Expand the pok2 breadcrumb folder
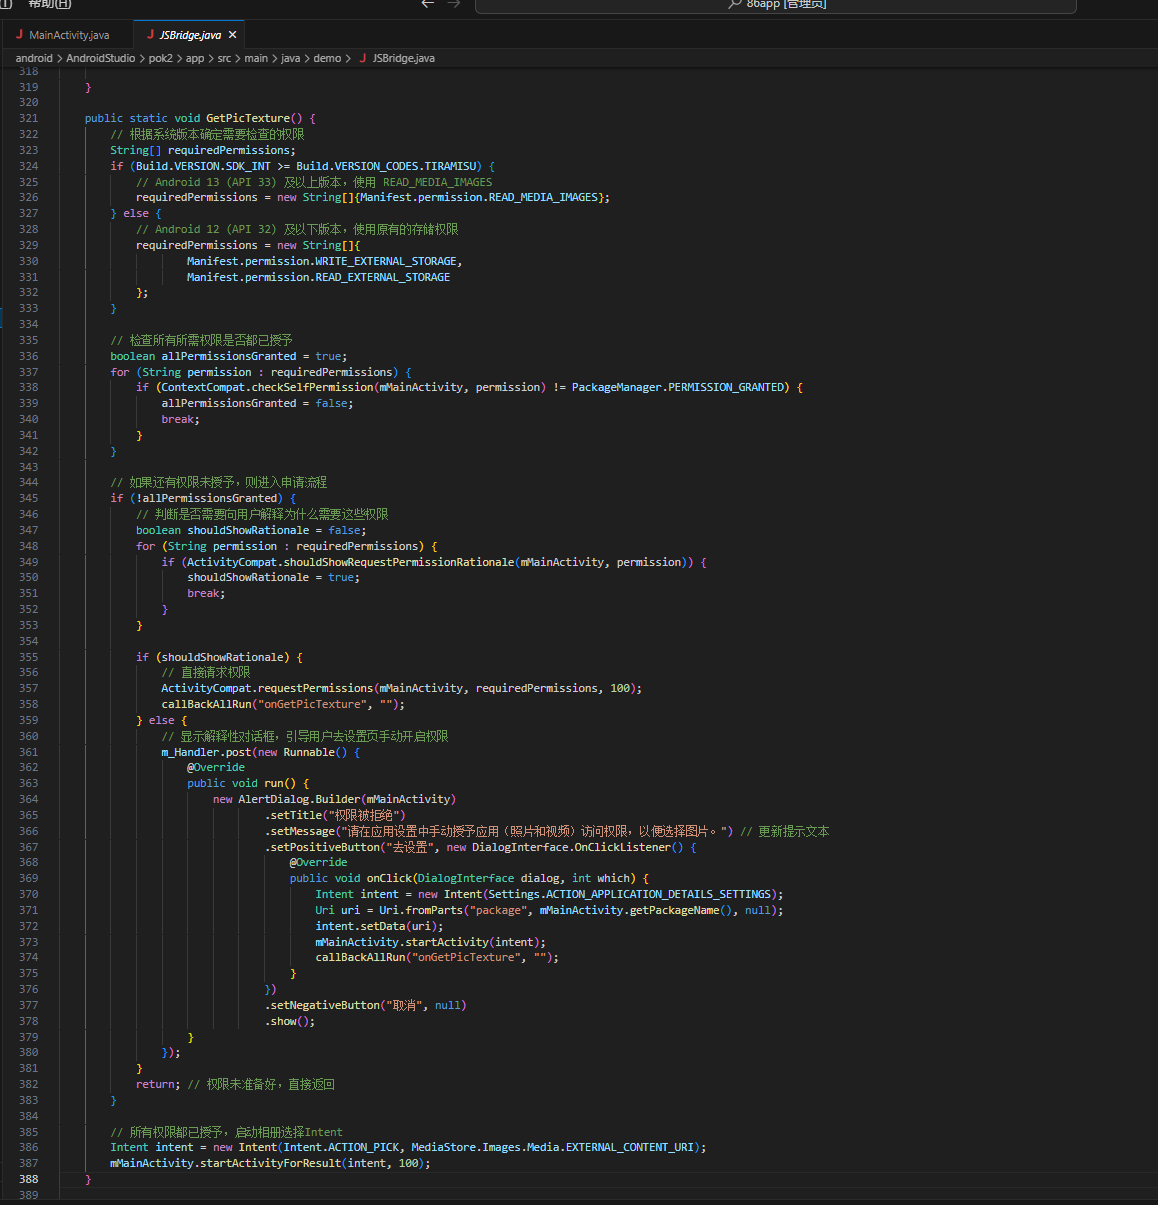The image size is (1158, 1205). [x=160, y=58]
